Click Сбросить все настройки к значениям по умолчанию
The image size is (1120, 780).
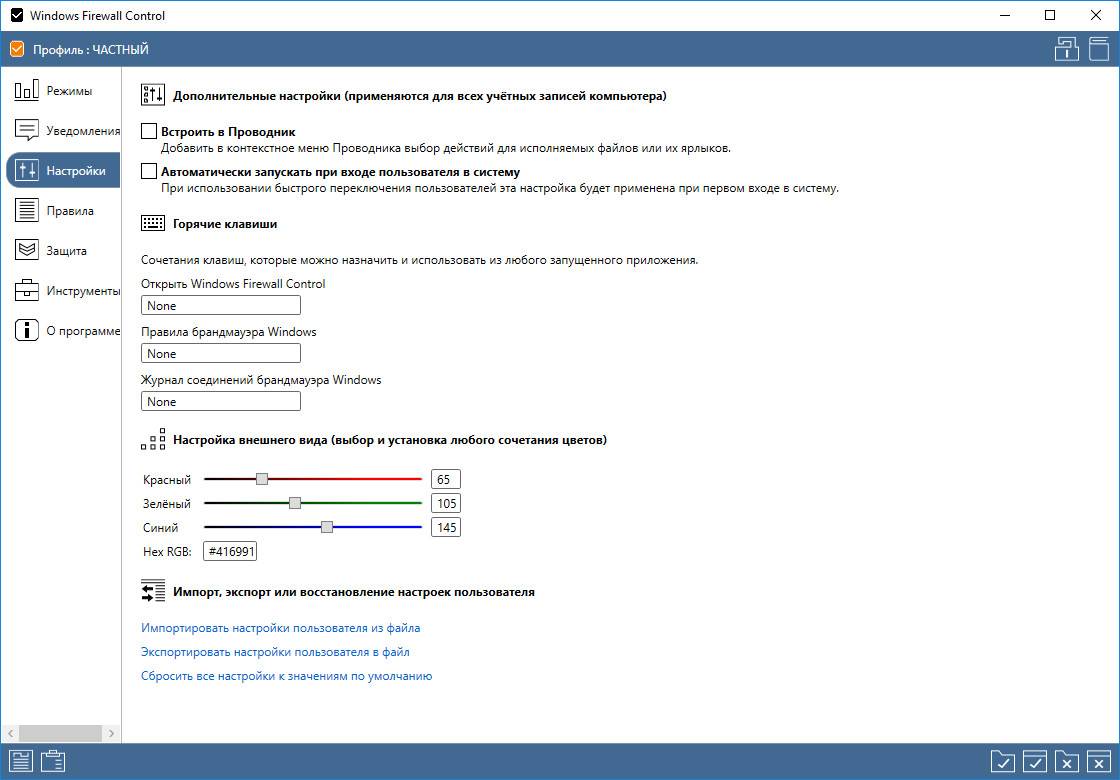coord(286,676)
